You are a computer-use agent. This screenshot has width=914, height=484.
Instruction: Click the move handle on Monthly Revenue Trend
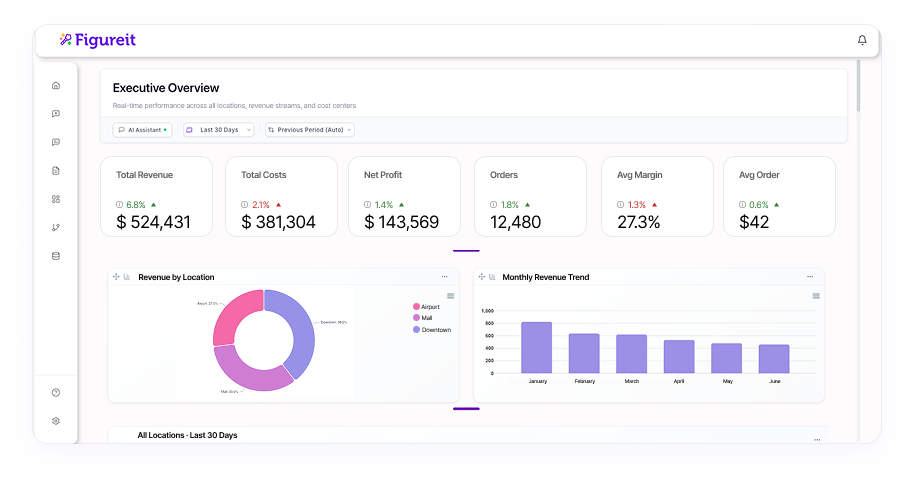[x=481, y=277]
